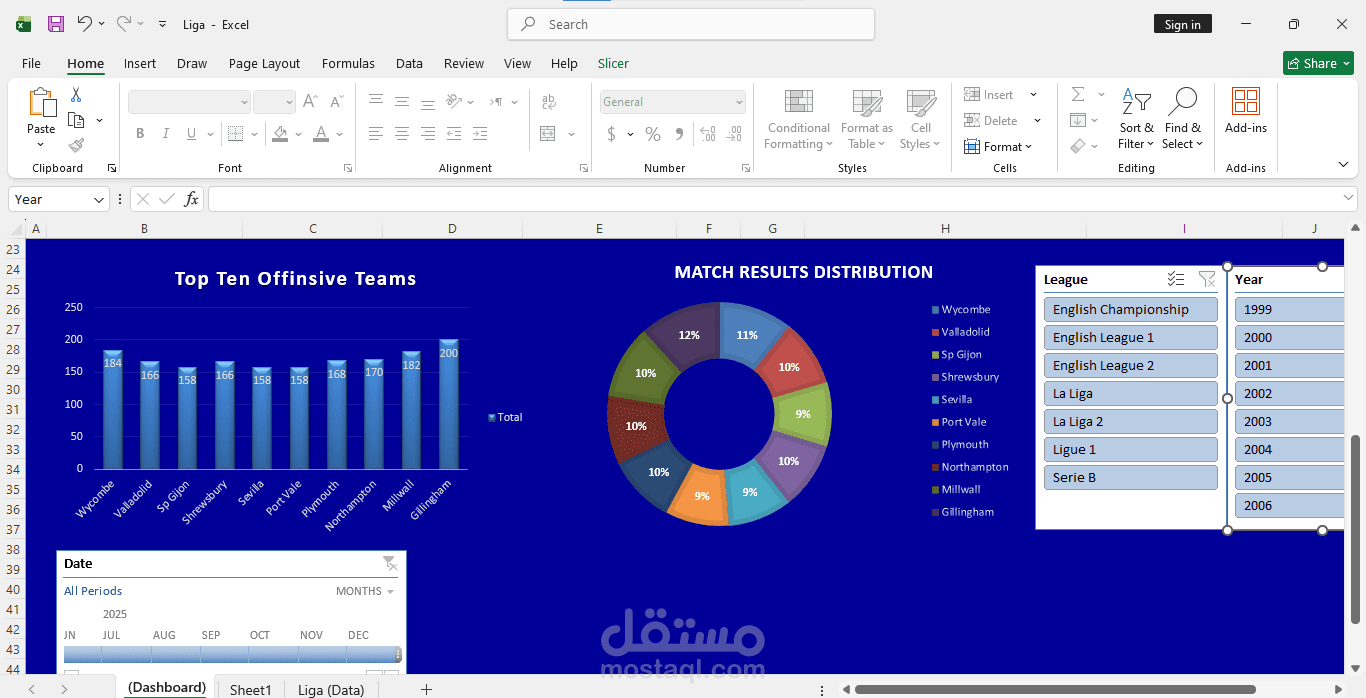Toggle Underline formatting
This screenshot has height=698, width=1366.
pos(192,134)
